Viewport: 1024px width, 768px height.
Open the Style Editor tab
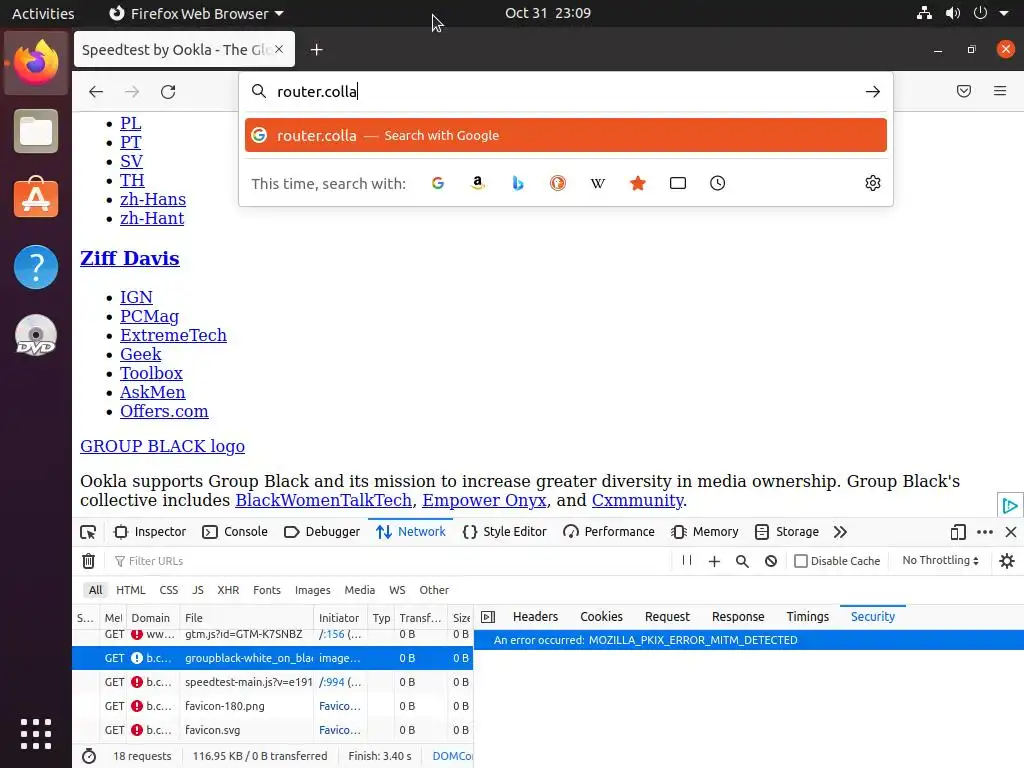pyautogui.click(x=504, y=532)
